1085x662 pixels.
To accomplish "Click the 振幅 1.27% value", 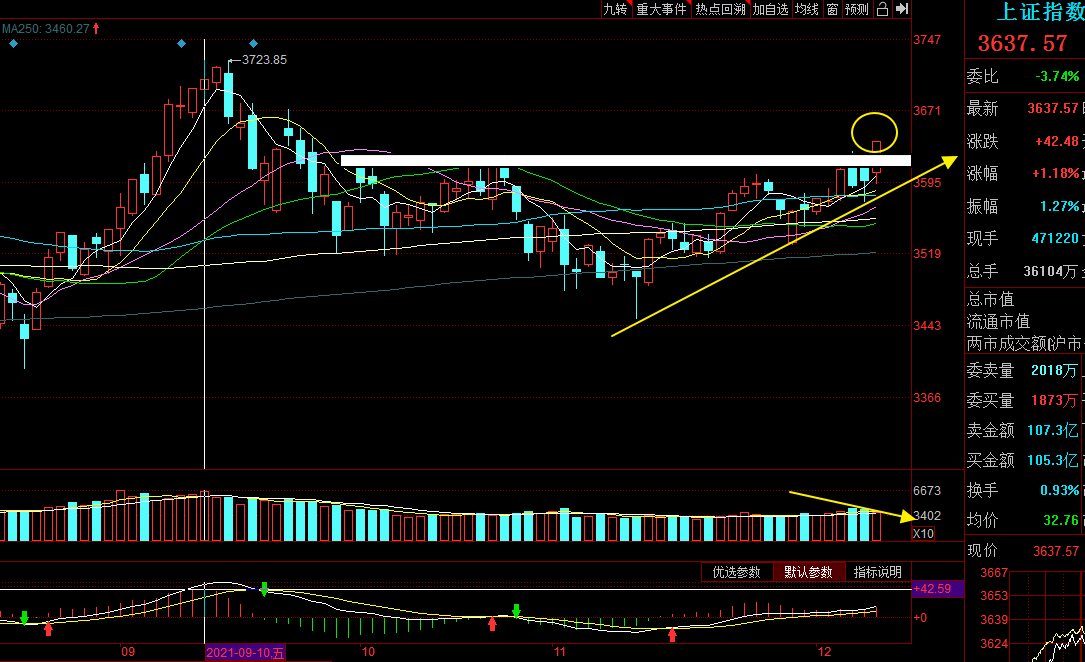I will (x=1059, y=206).
